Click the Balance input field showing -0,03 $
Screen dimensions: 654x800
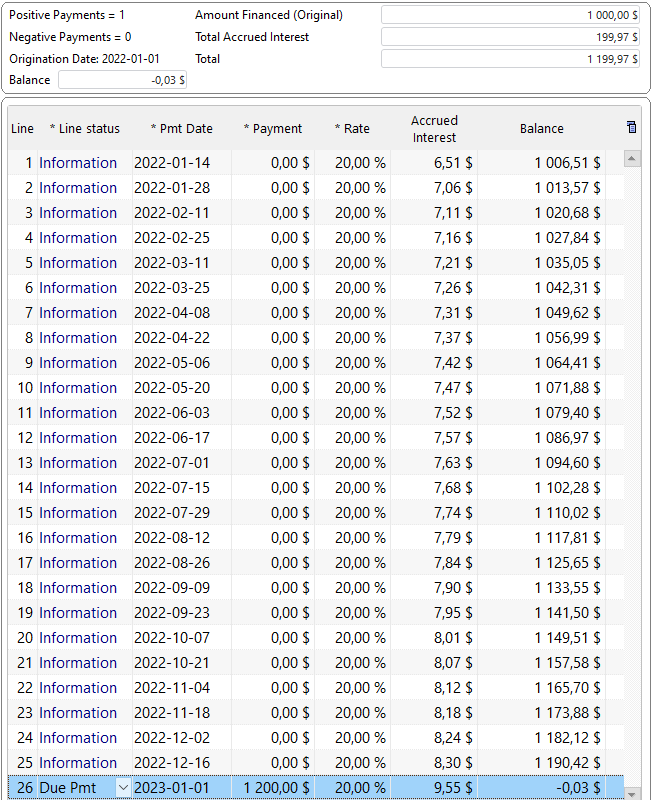coord(123,80)
